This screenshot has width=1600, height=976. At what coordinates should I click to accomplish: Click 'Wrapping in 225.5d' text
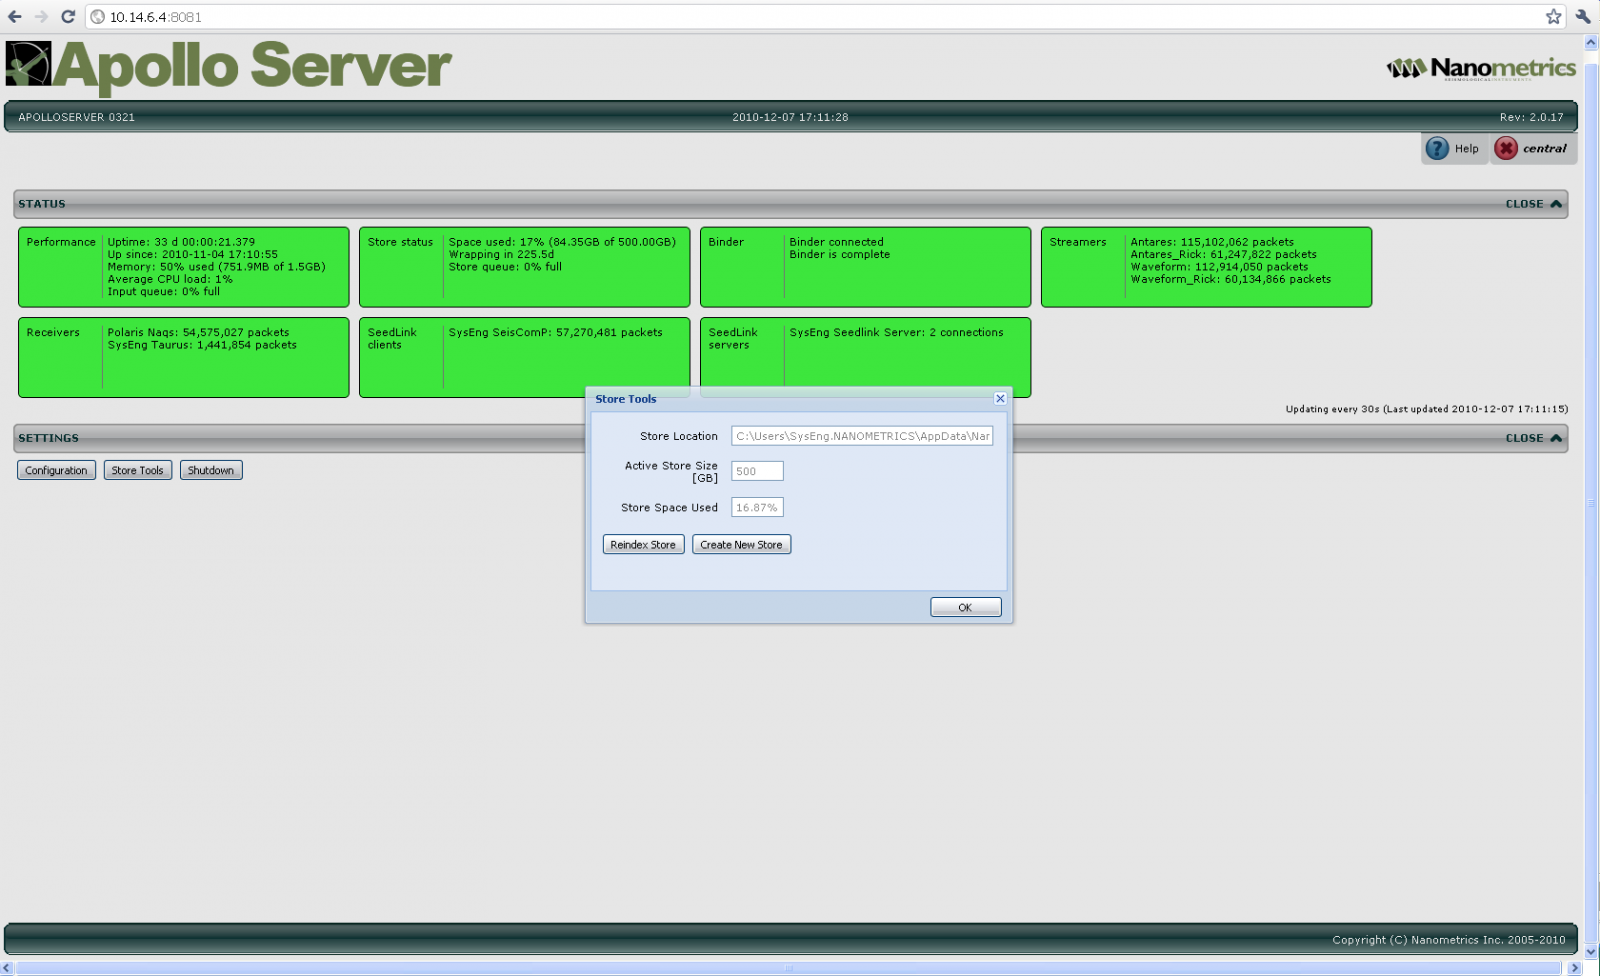(x=501, y=254)
